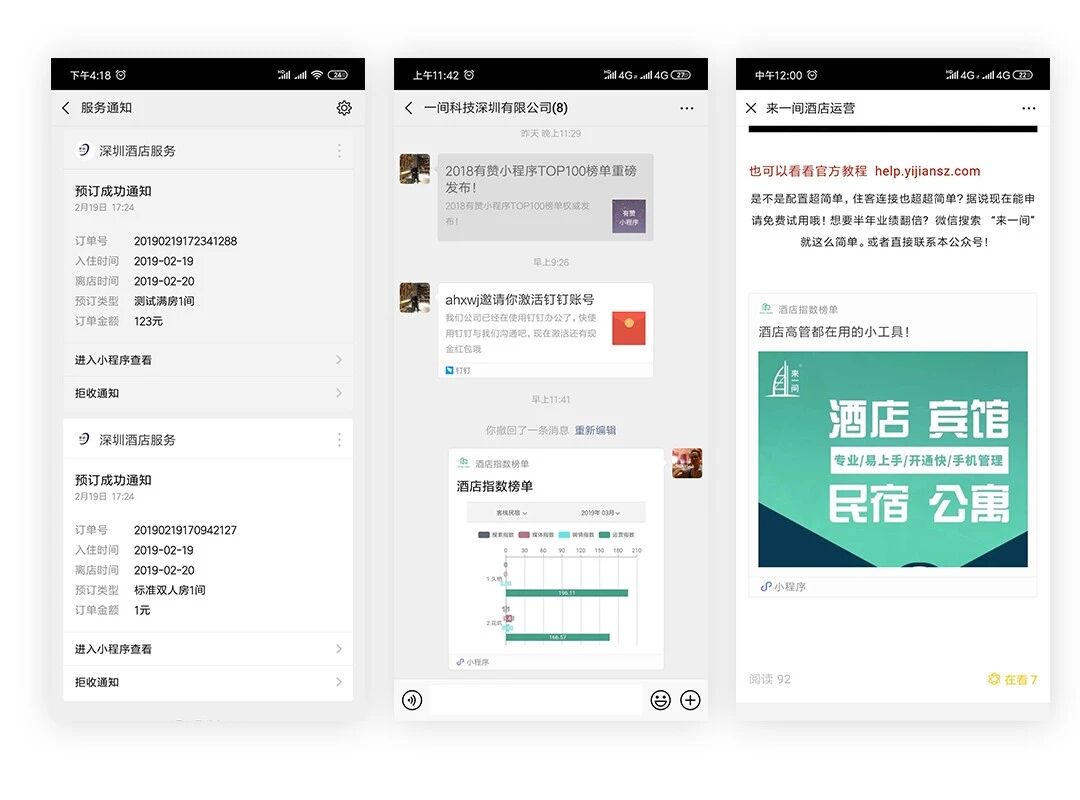Screen dimensions: 1080x800
Task: Click 重新编辑 link after recalled message
Action: click(596, 430)
